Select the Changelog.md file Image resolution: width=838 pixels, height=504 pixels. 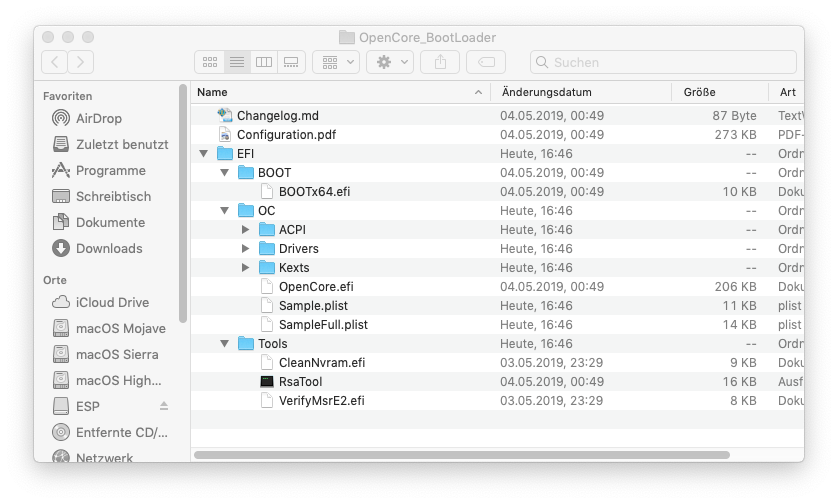[498, 115]
